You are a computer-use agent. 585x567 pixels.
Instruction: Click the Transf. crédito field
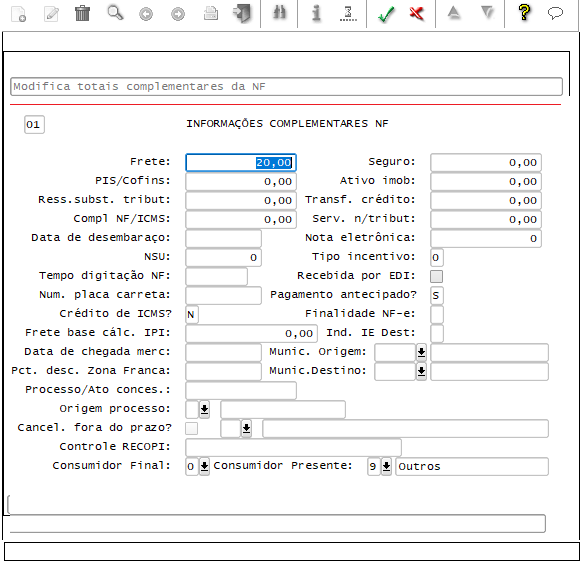tap(486, 201)
